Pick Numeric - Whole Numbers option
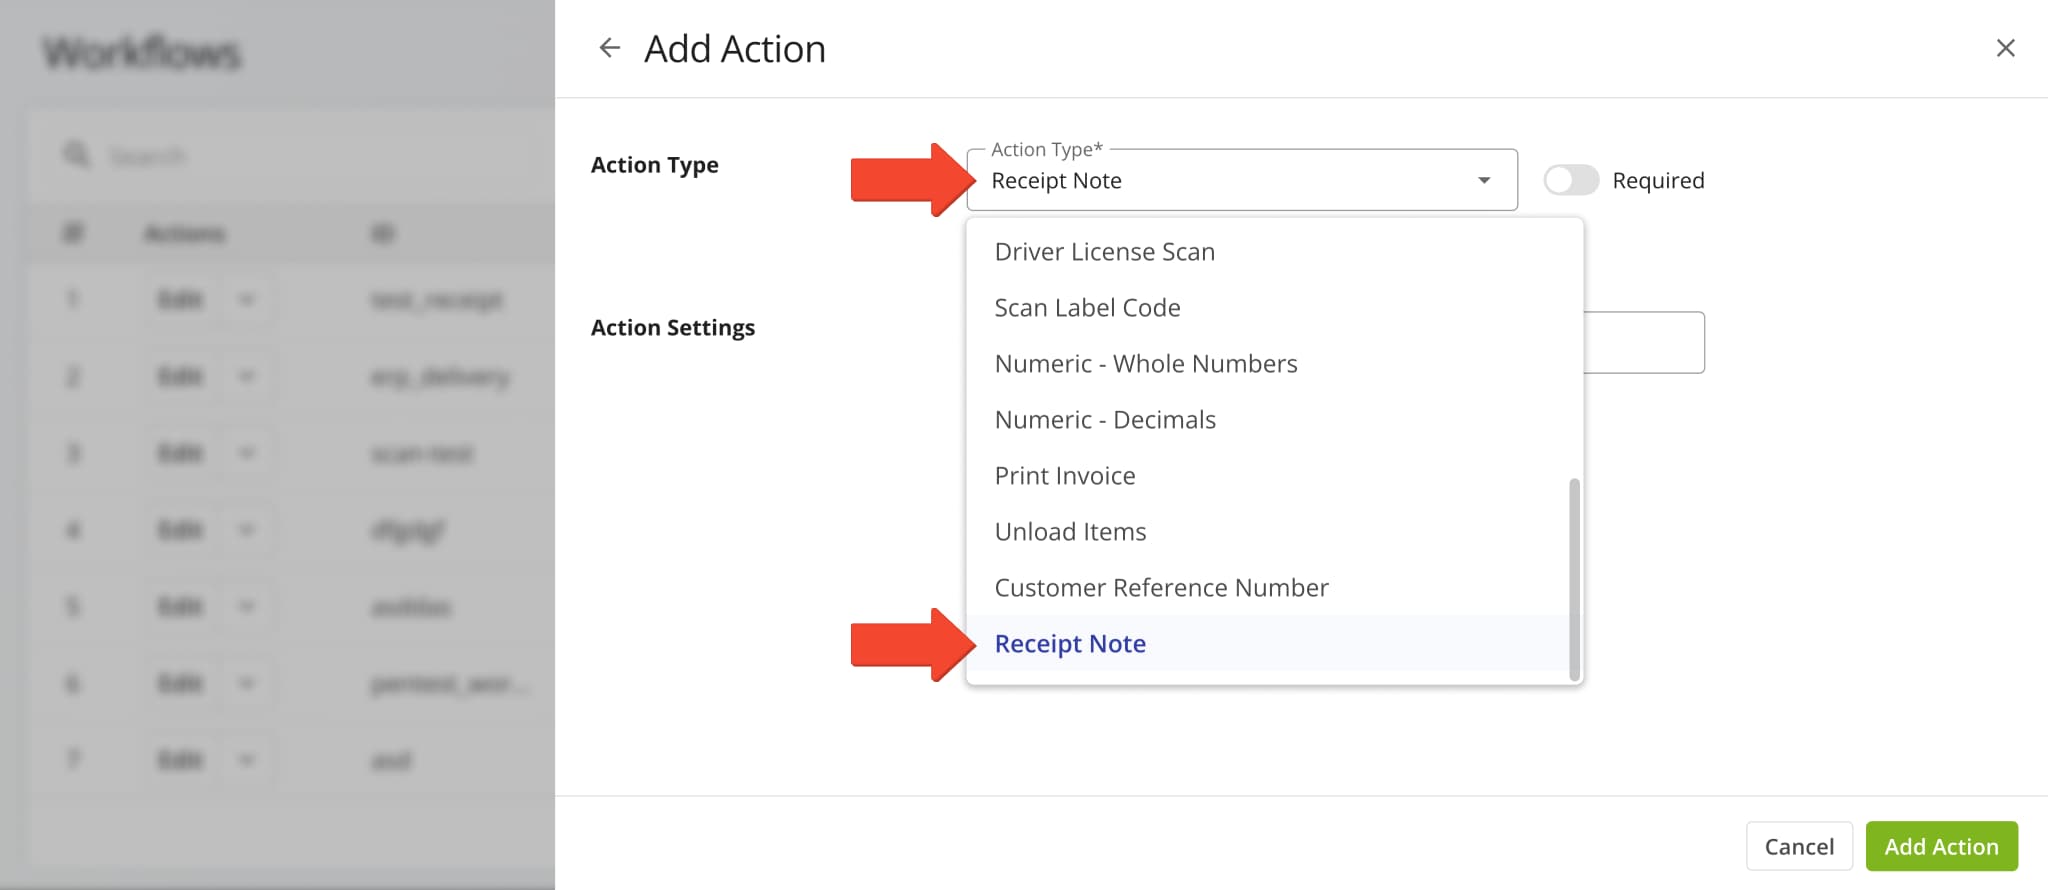The width and height of the screenshot is (2048, 890). [1145, 364]
